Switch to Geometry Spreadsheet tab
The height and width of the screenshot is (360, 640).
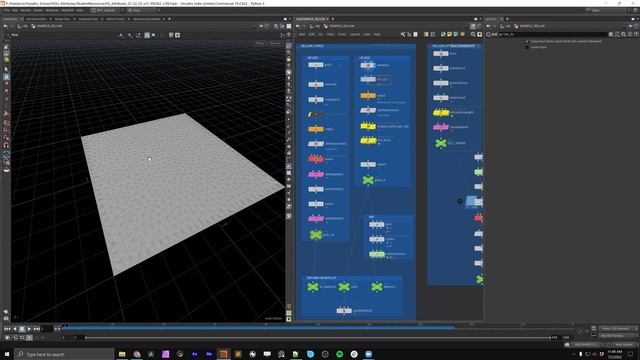point(147,19)
